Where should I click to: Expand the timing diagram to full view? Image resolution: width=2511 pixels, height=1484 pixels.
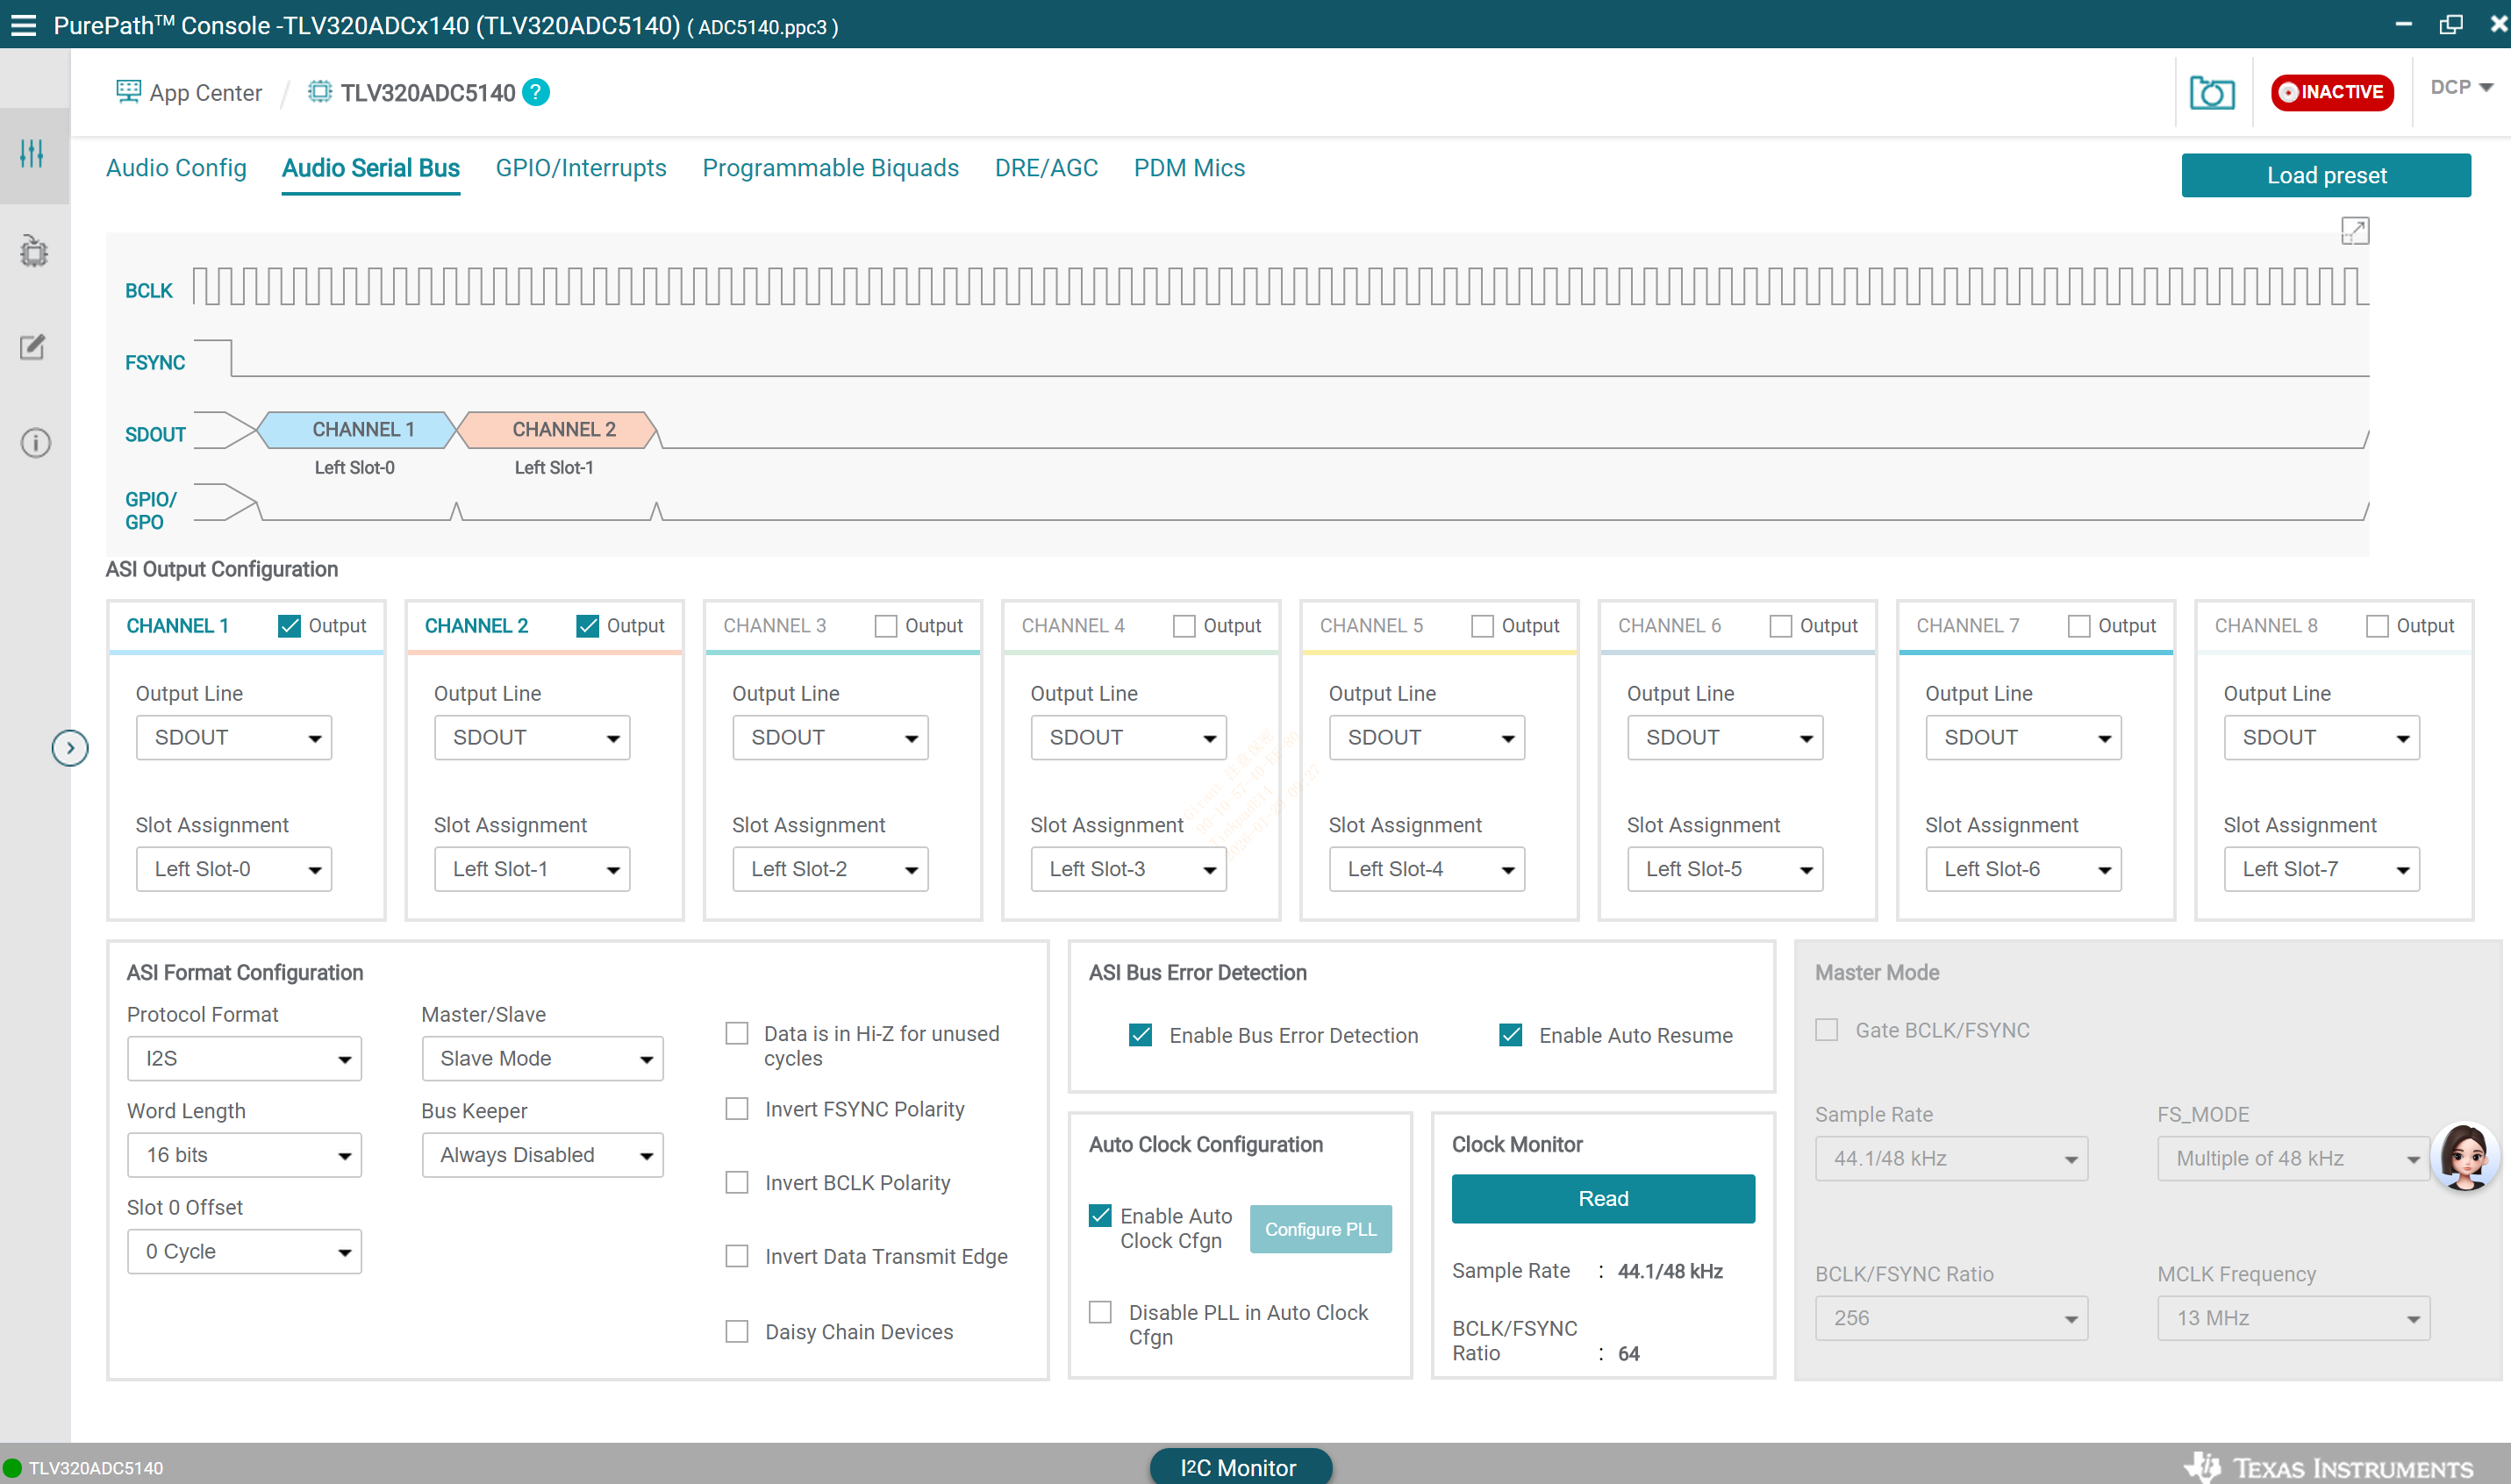coord(2354,231)
